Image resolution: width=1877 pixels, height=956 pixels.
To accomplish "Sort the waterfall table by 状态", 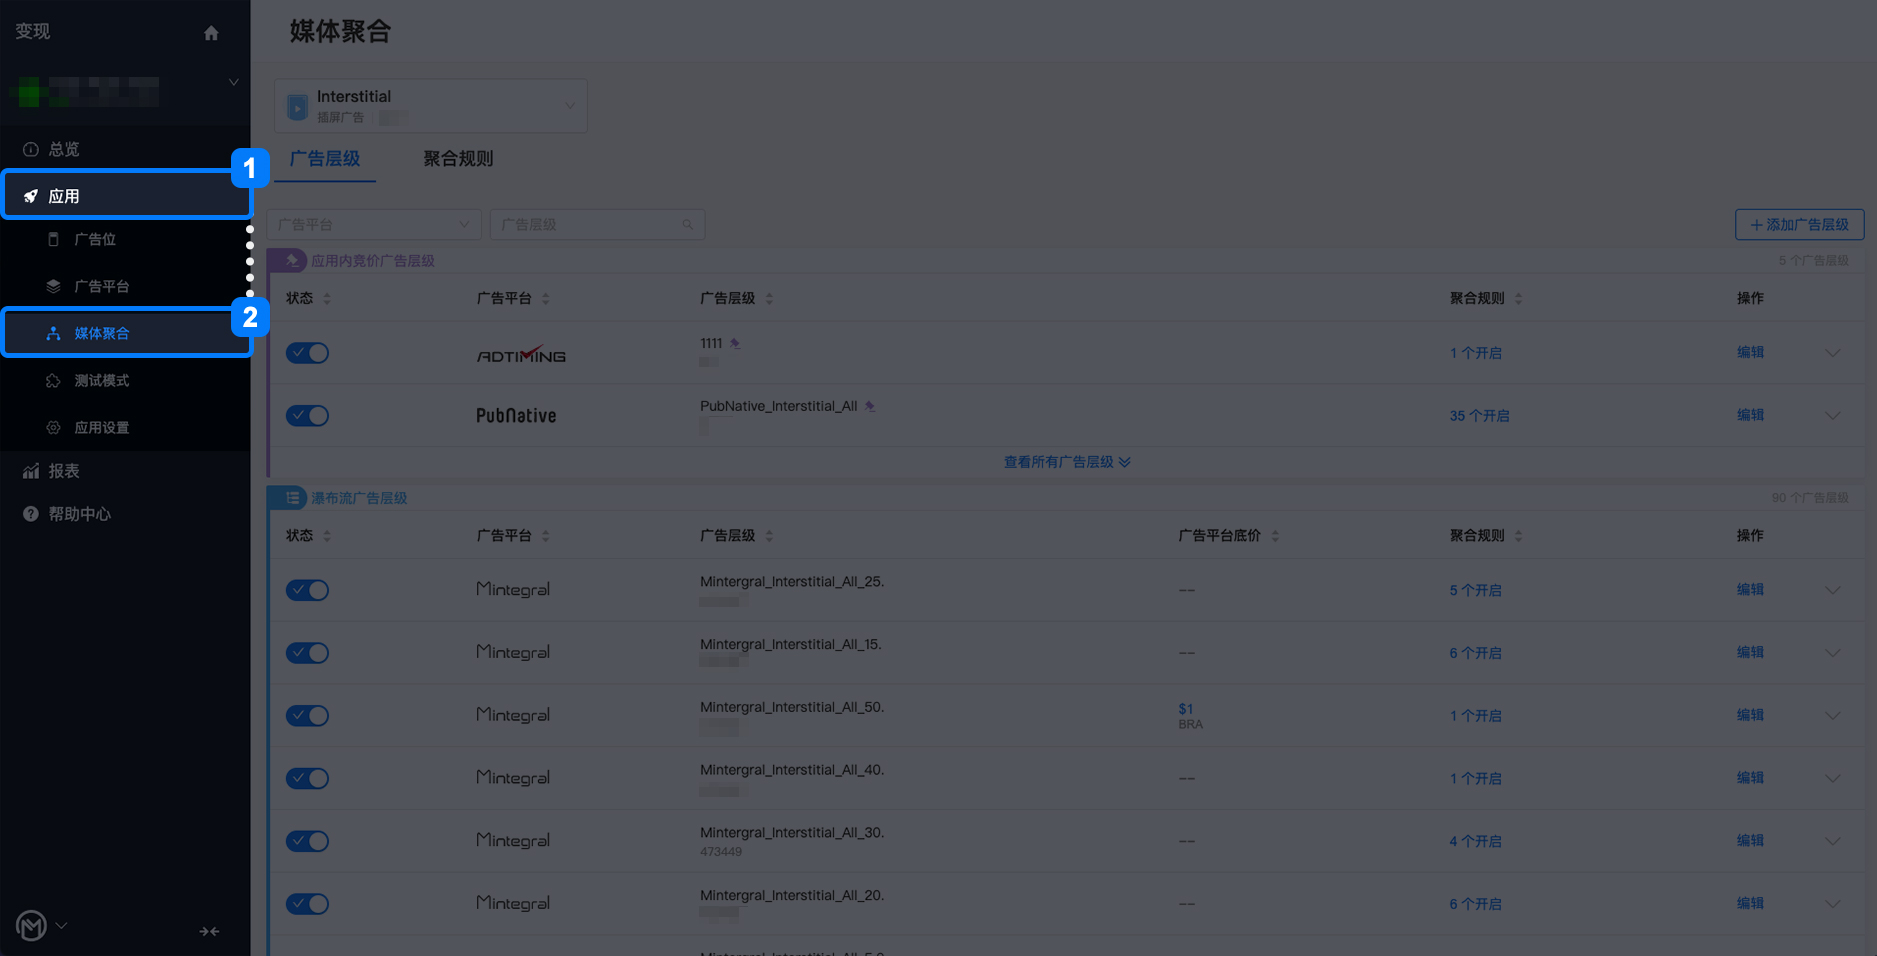I will coord(327,535).
